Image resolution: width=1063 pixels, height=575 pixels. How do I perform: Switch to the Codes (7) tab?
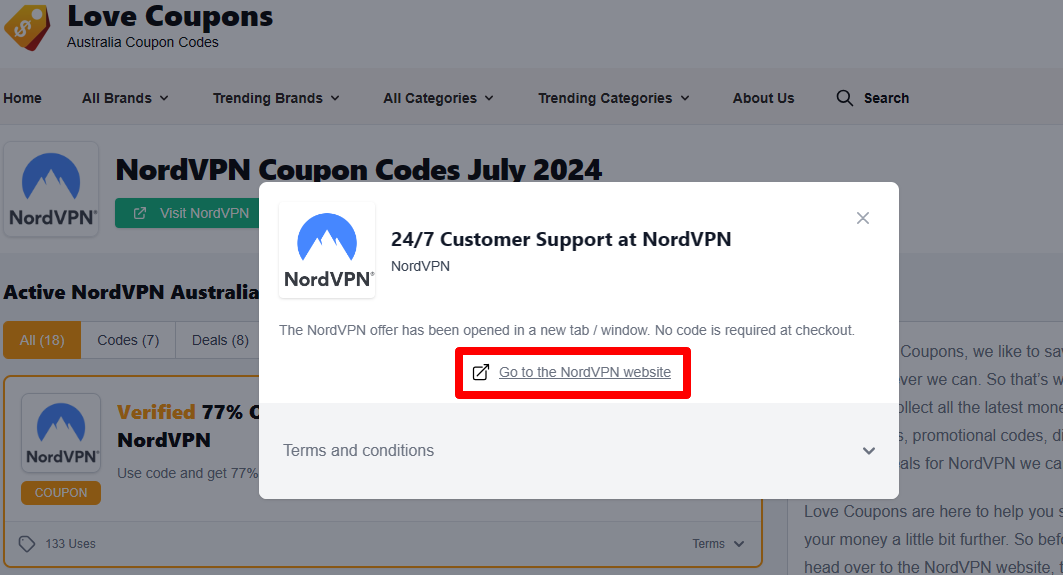[128, 340]
